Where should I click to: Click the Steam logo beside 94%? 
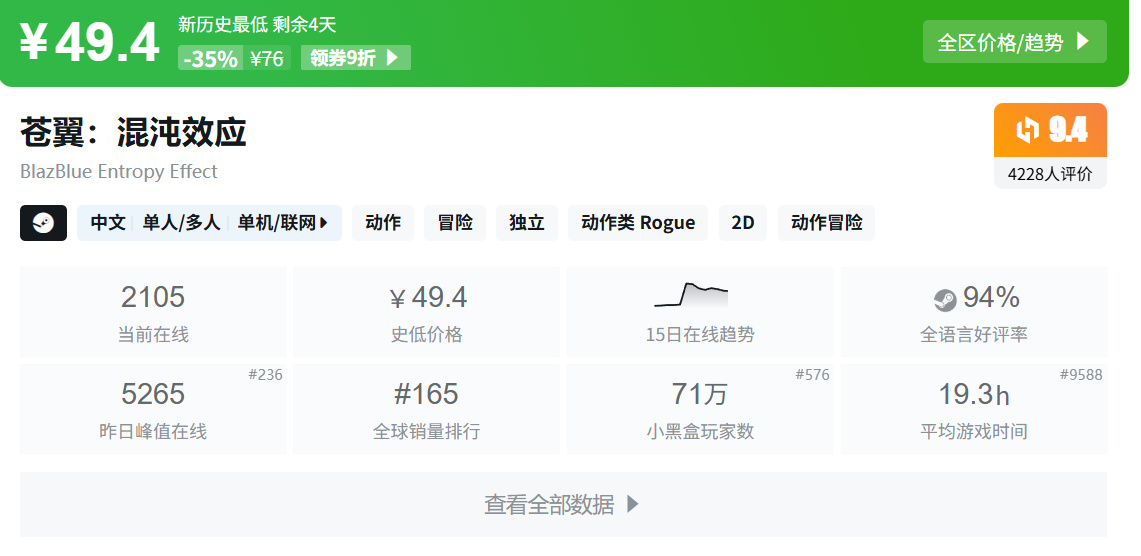click(945, 300)
